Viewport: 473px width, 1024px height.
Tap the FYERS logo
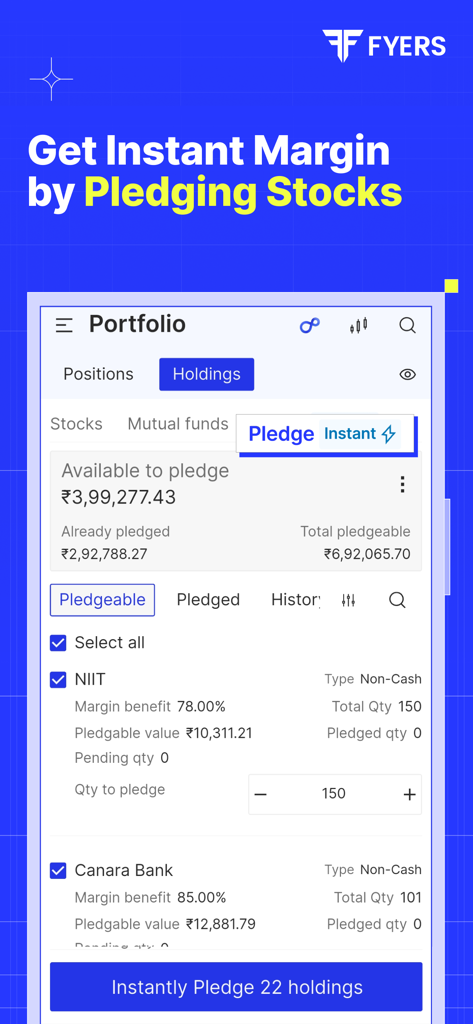[x=384, y=46]
